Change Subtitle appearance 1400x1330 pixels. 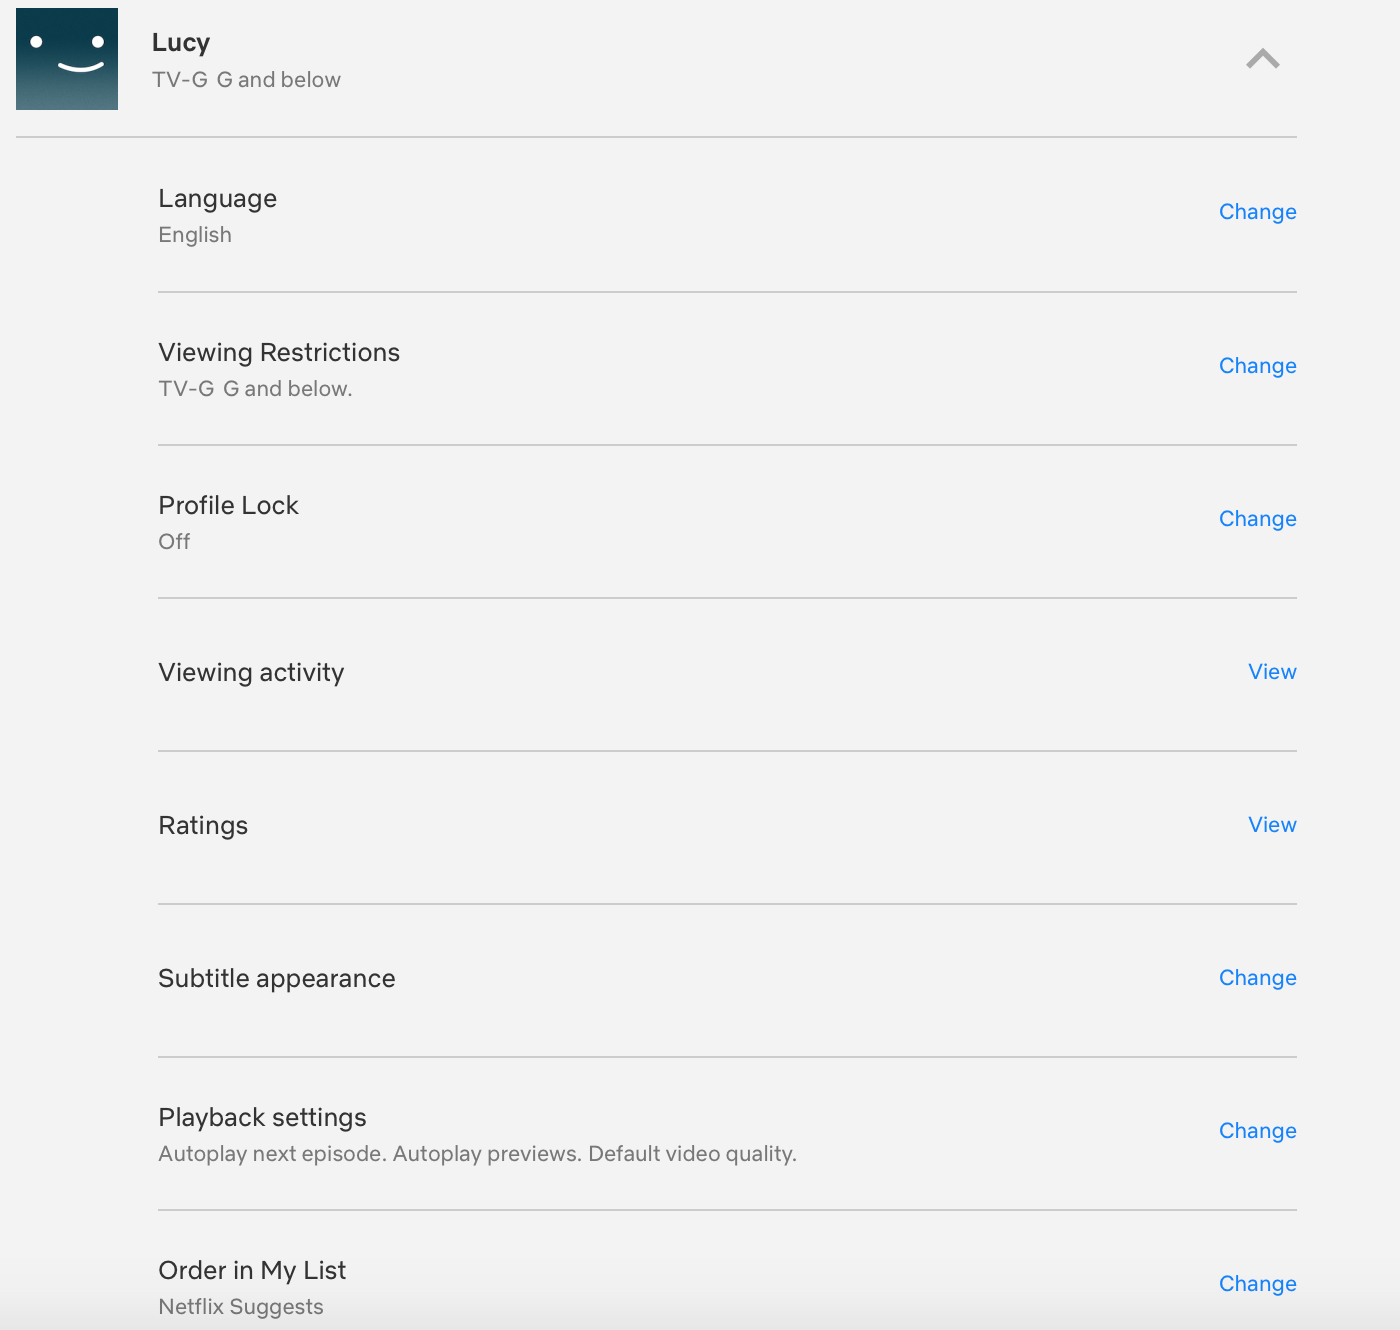tap(1257, 978)
